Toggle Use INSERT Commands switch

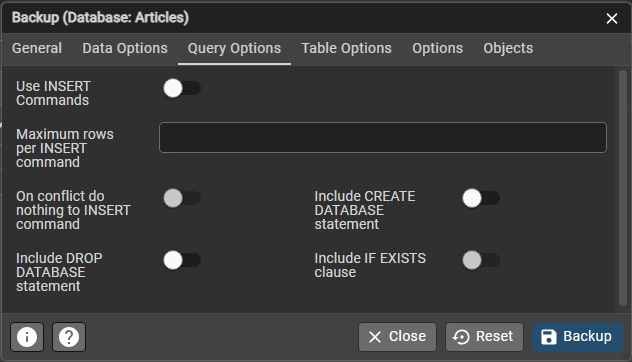(x=182, y=88)
